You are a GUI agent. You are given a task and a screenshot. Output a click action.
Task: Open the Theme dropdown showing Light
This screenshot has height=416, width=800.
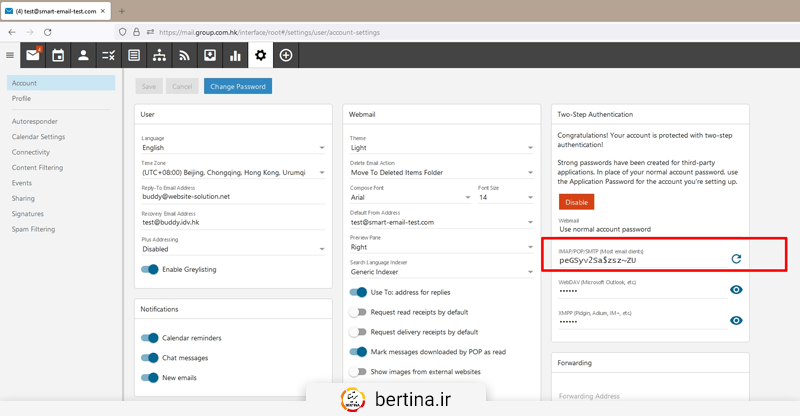coord(442,148)
